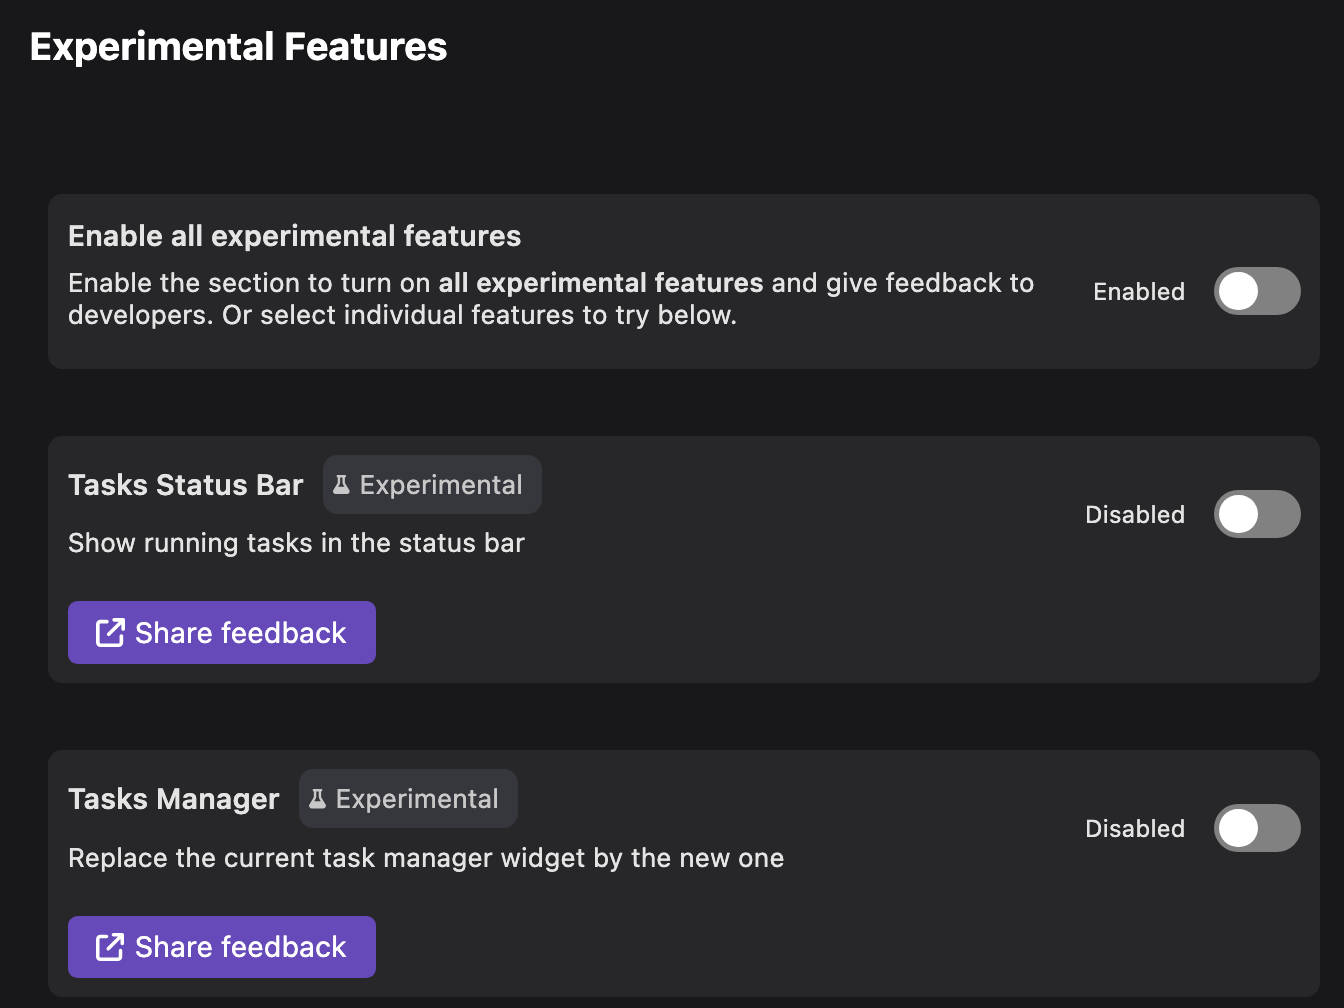This screenshot has height=1008, width=1344.
Task: Click the Disabled label for Tasks Status Bar
Action: point(1135,514)
